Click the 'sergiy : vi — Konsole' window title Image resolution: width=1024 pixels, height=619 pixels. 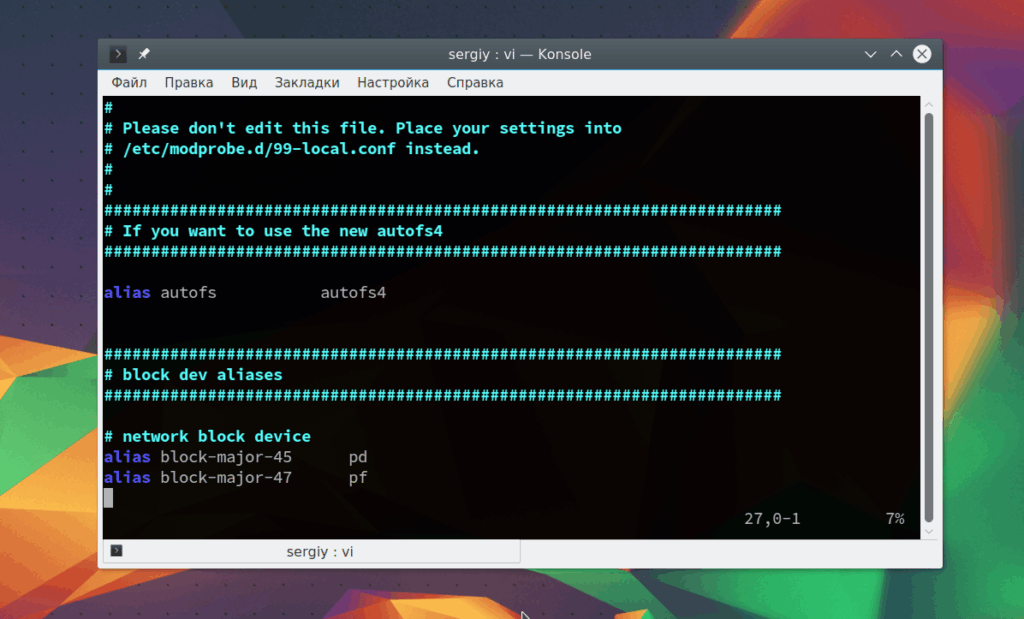pyautogui.click(x=520, y=54)
